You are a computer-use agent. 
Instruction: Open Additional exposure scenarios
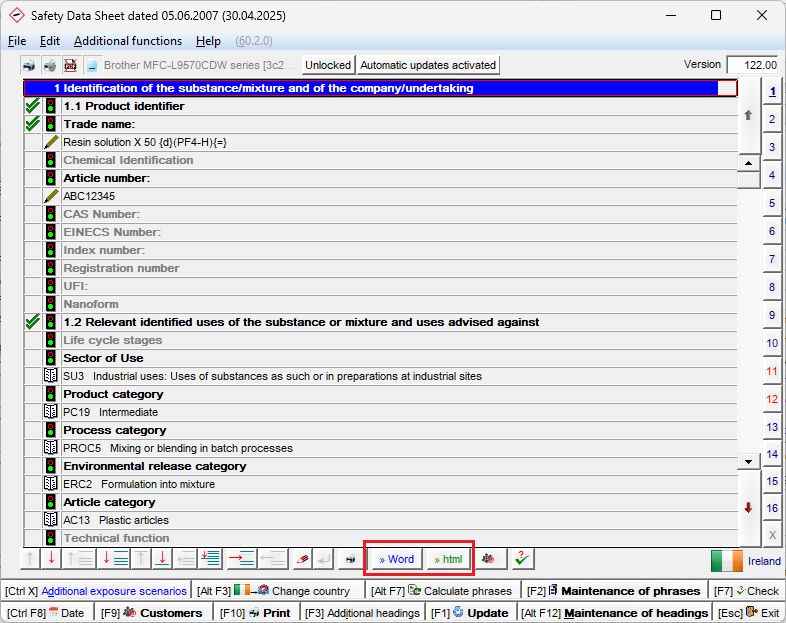pyautogui.click(x=96, y=591)
